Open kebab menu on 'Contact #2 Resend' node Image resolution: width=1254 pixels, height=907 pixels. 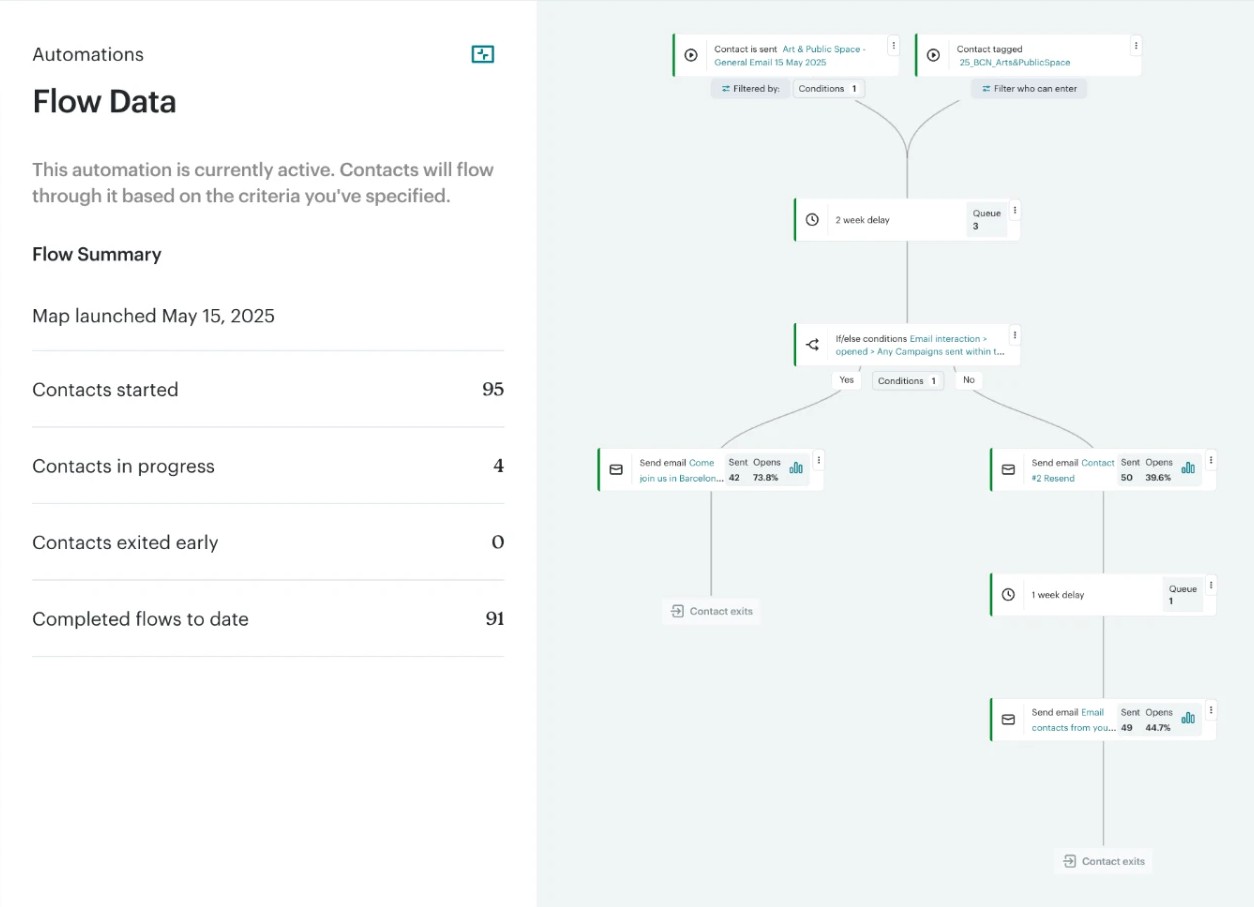click(1211, 460)
